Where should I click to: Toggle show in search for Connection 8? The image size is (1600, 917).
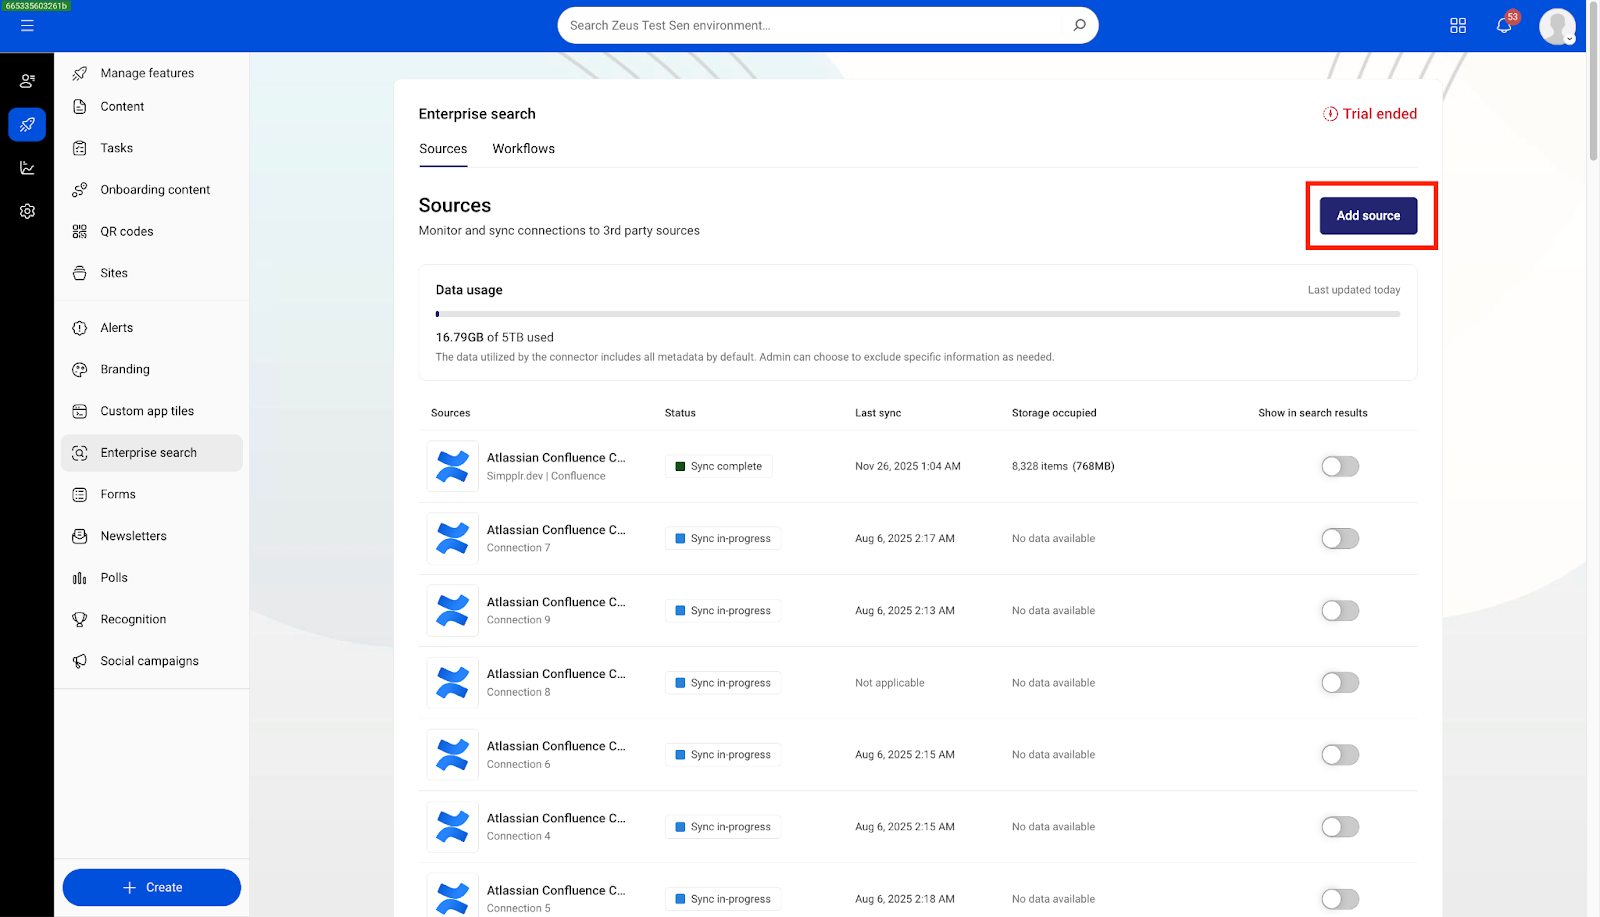tap(1339, 683)
